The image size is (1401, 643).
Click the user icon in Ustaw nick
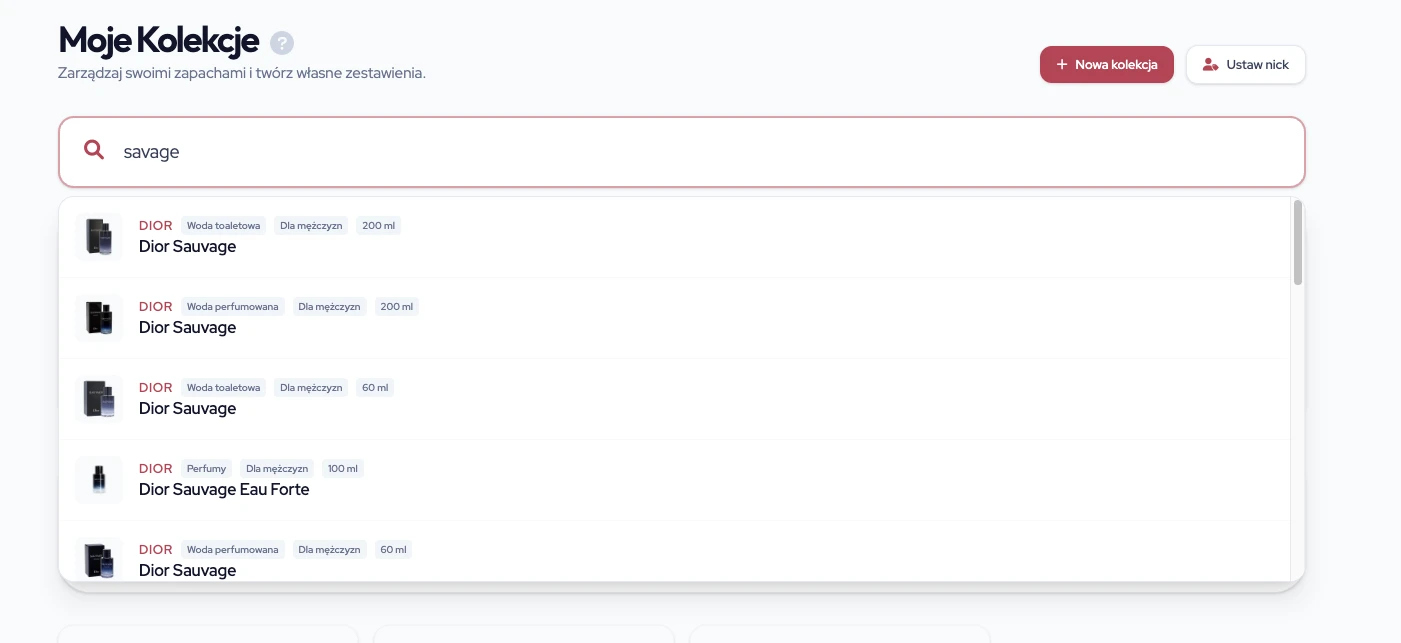[1210, 65]
